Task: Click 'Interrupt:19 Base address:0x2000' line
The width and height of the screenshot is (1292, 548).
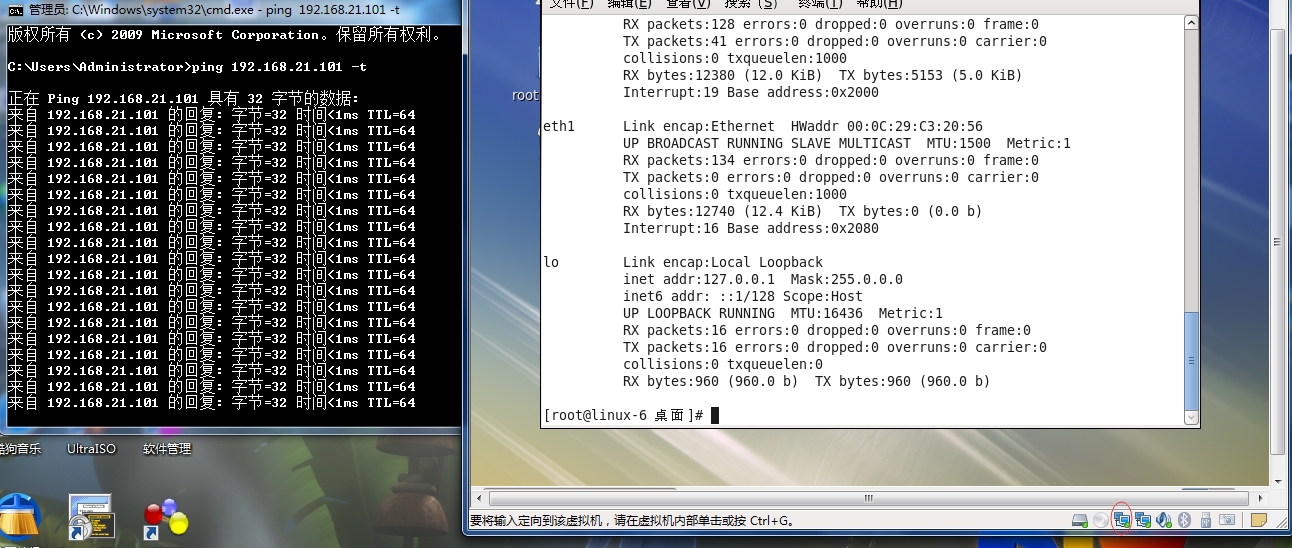Action: tap(751, 92)
